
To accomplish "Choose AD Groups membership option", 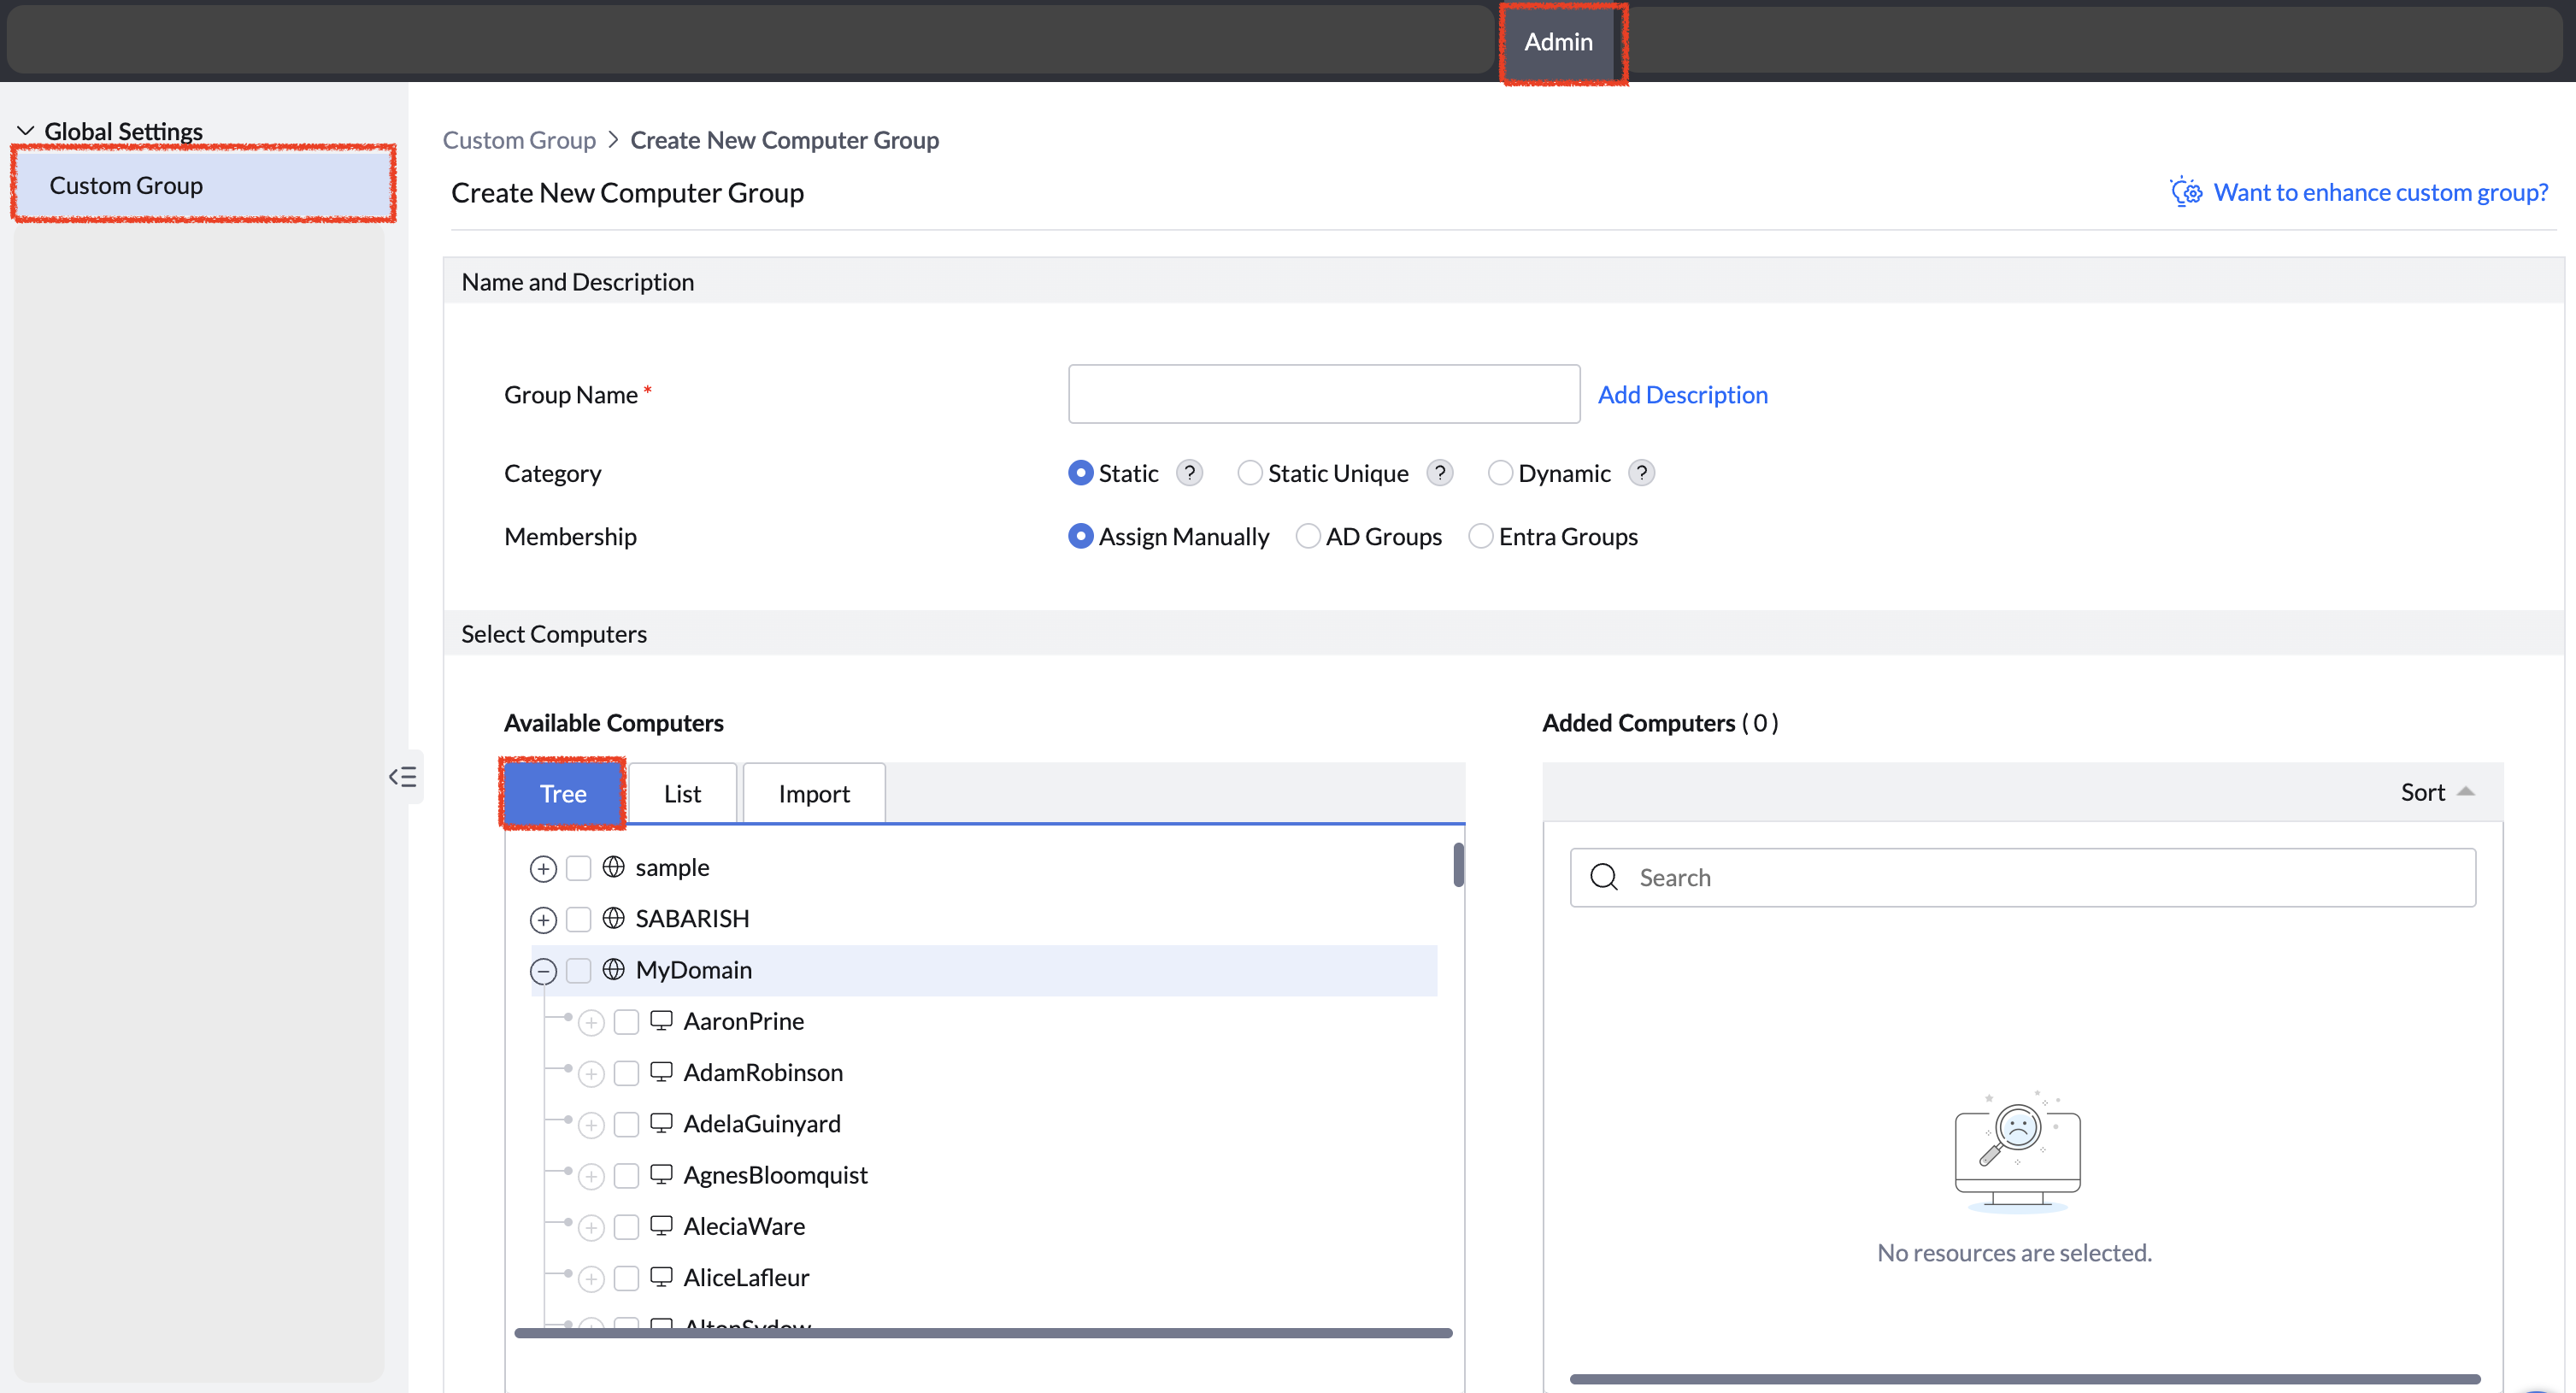I will 1307,536.
